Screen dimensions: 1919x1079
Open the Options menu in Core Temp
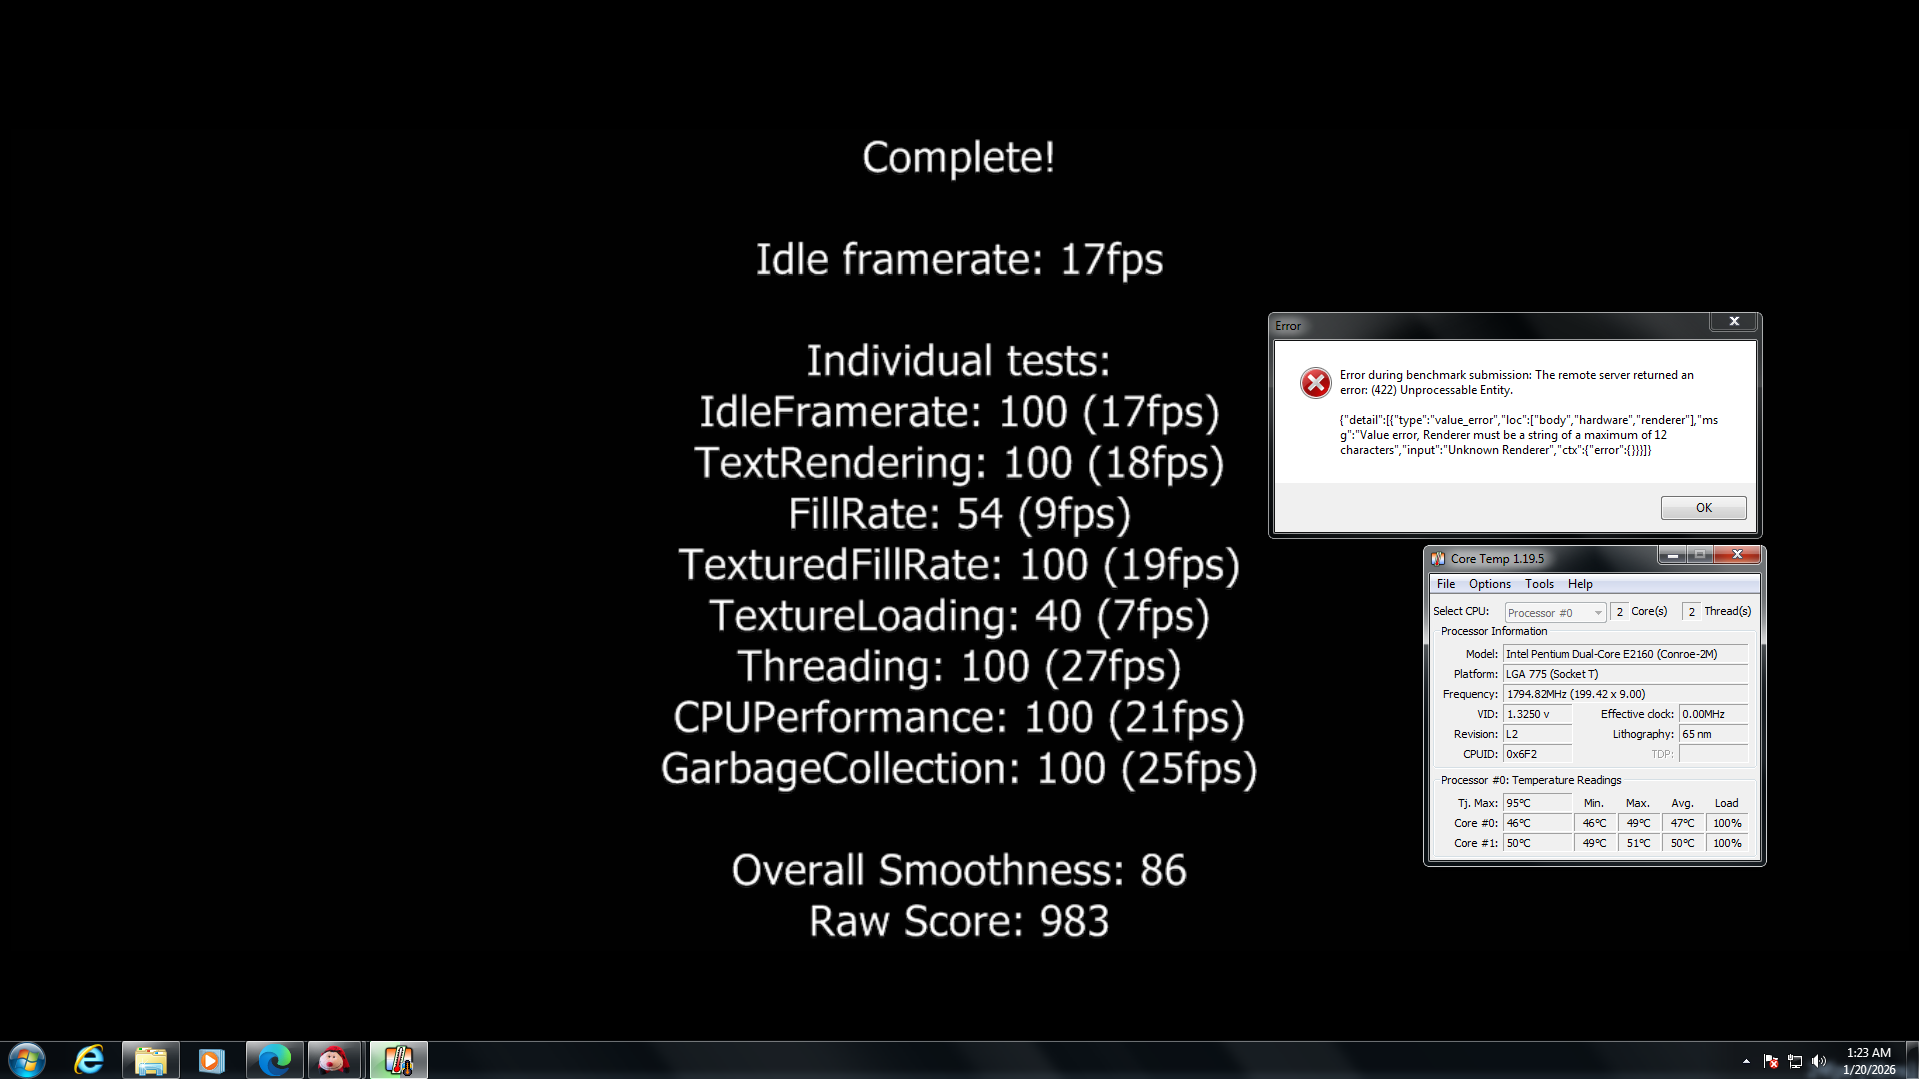1489,584
